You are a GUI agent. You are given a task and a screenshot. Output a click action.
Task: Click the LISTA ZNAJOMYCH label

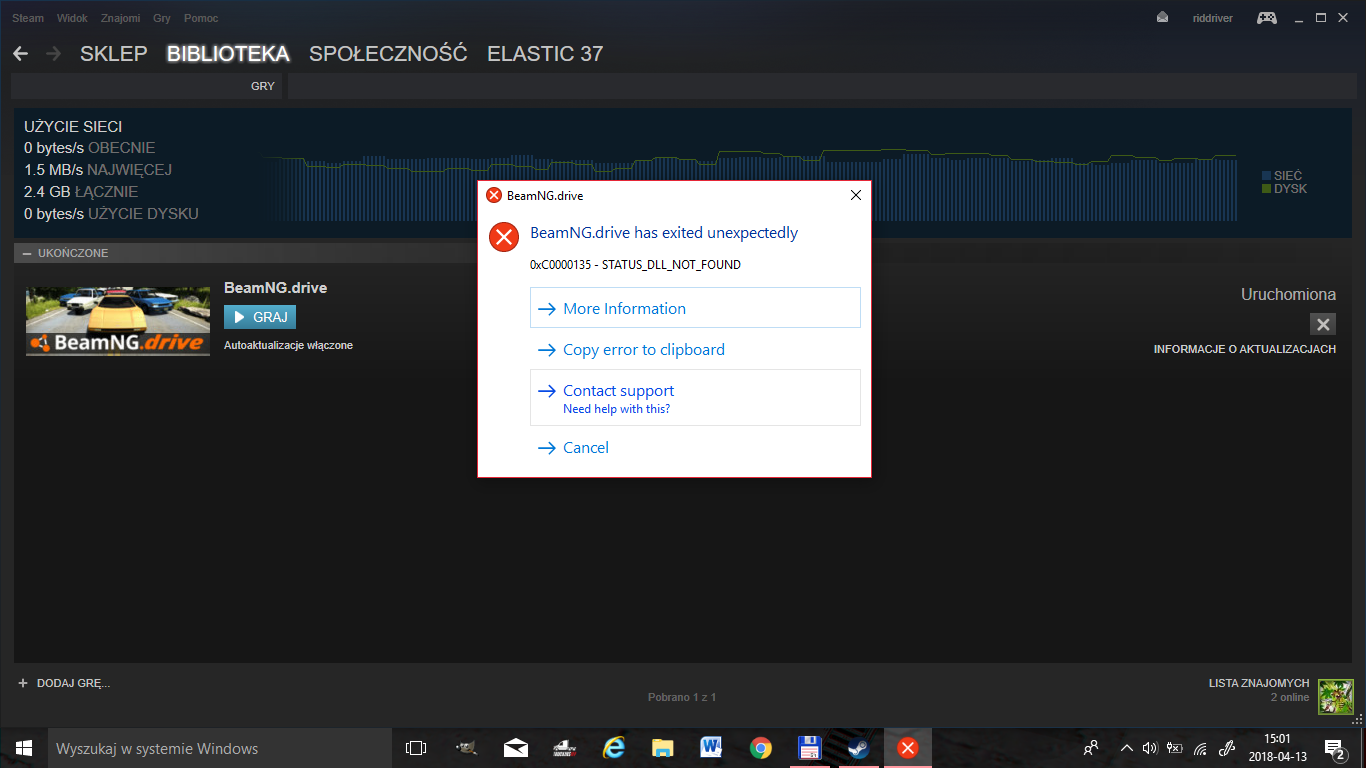click(x=1258, y=684)
